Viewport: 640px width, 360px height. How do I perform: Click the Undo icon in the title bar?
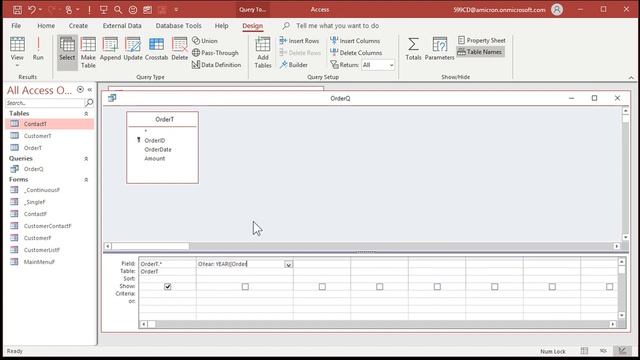[x=31, y=9]
